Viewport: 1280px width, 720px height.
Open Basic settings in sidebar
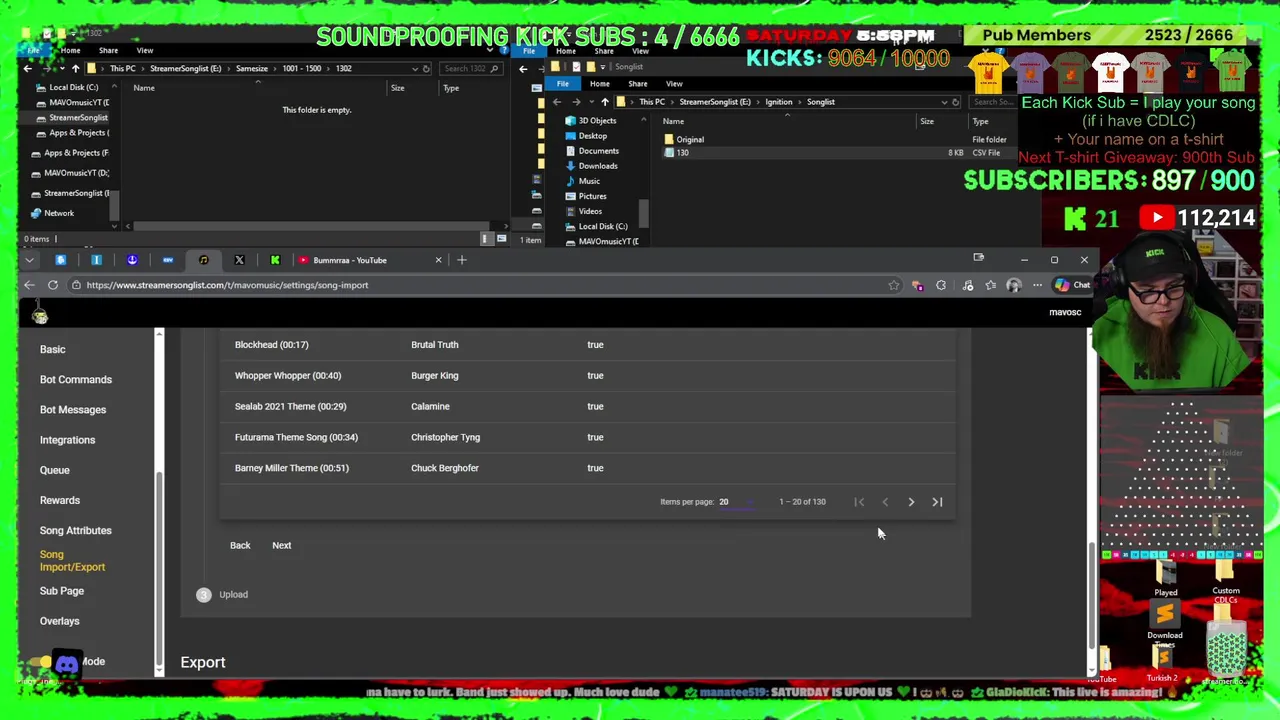coord(52,349)
